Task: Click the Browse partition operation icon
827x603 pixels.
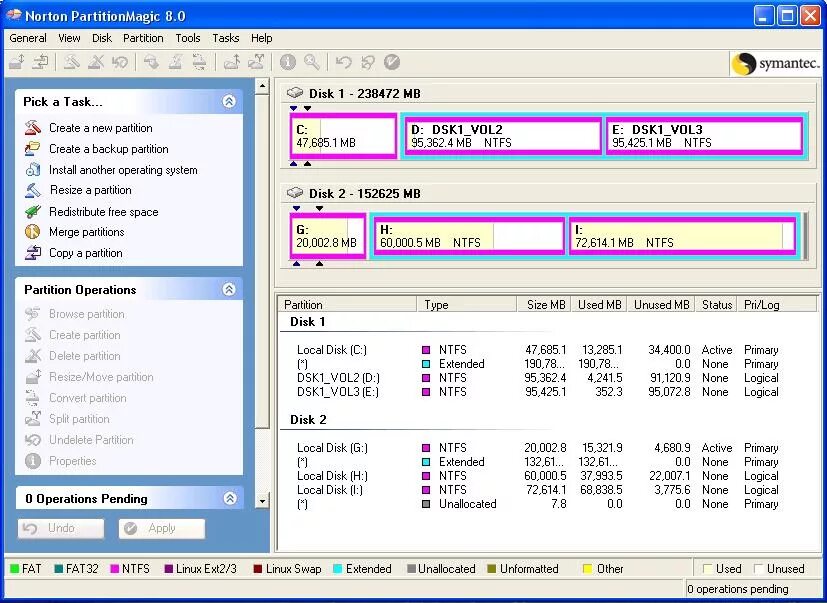Action: [33, 314]
